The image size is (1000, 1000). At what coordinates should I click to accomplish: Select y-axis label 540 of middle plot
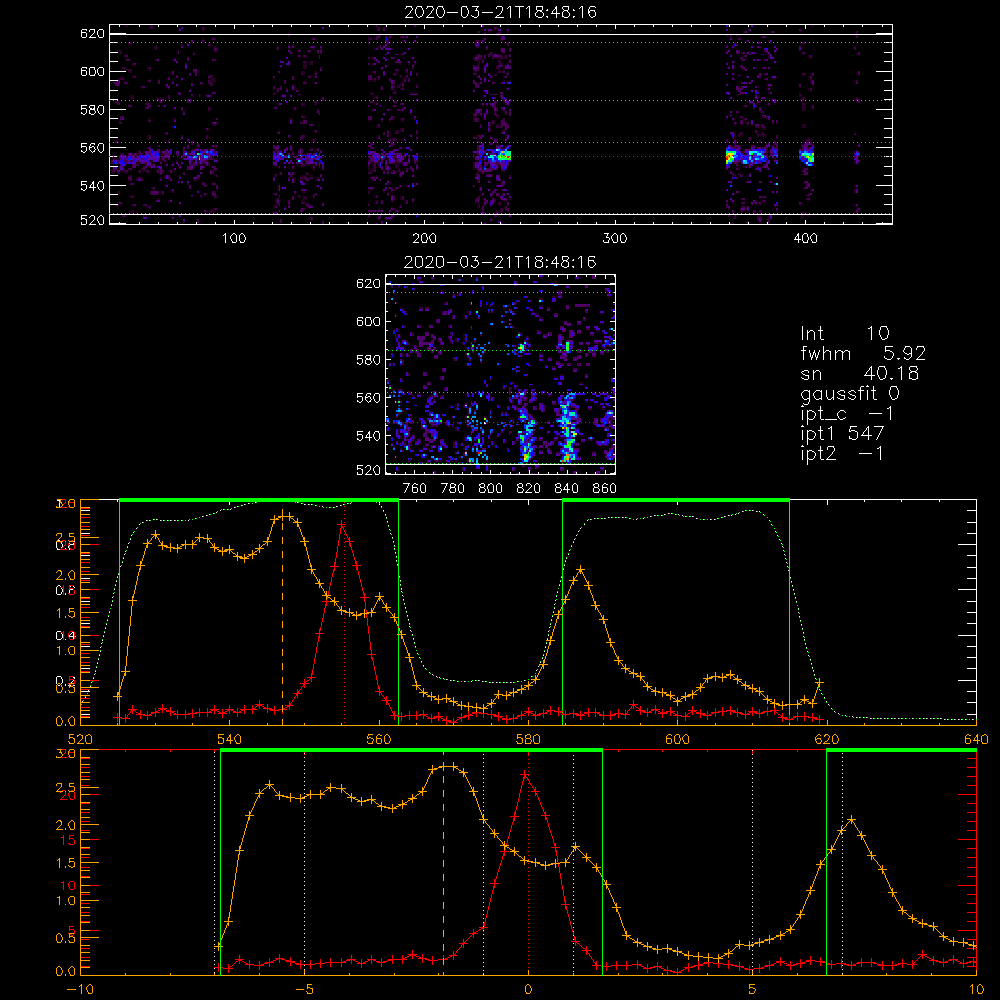(369, 436)
